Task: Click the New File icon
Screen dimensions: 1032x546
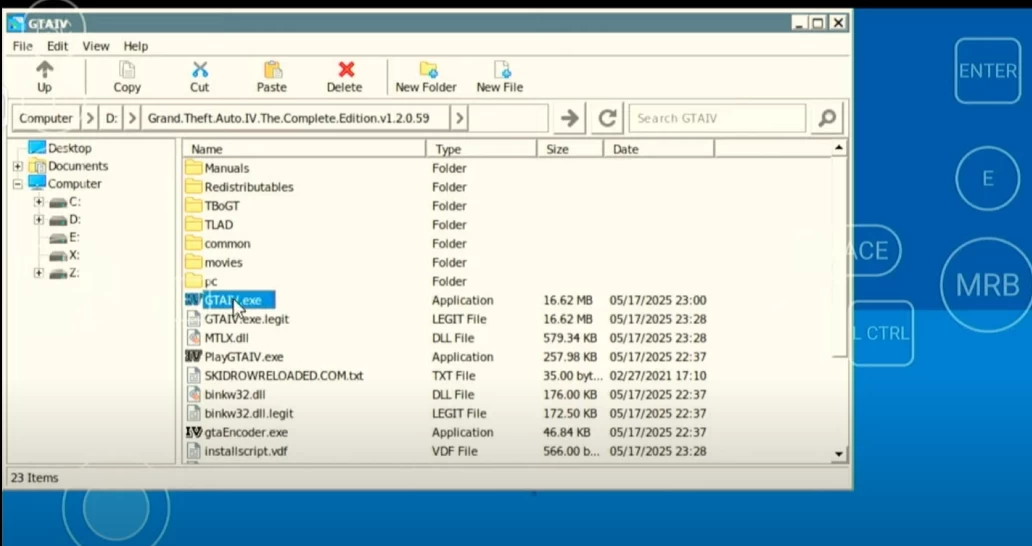Action: [x=500, y=69]
